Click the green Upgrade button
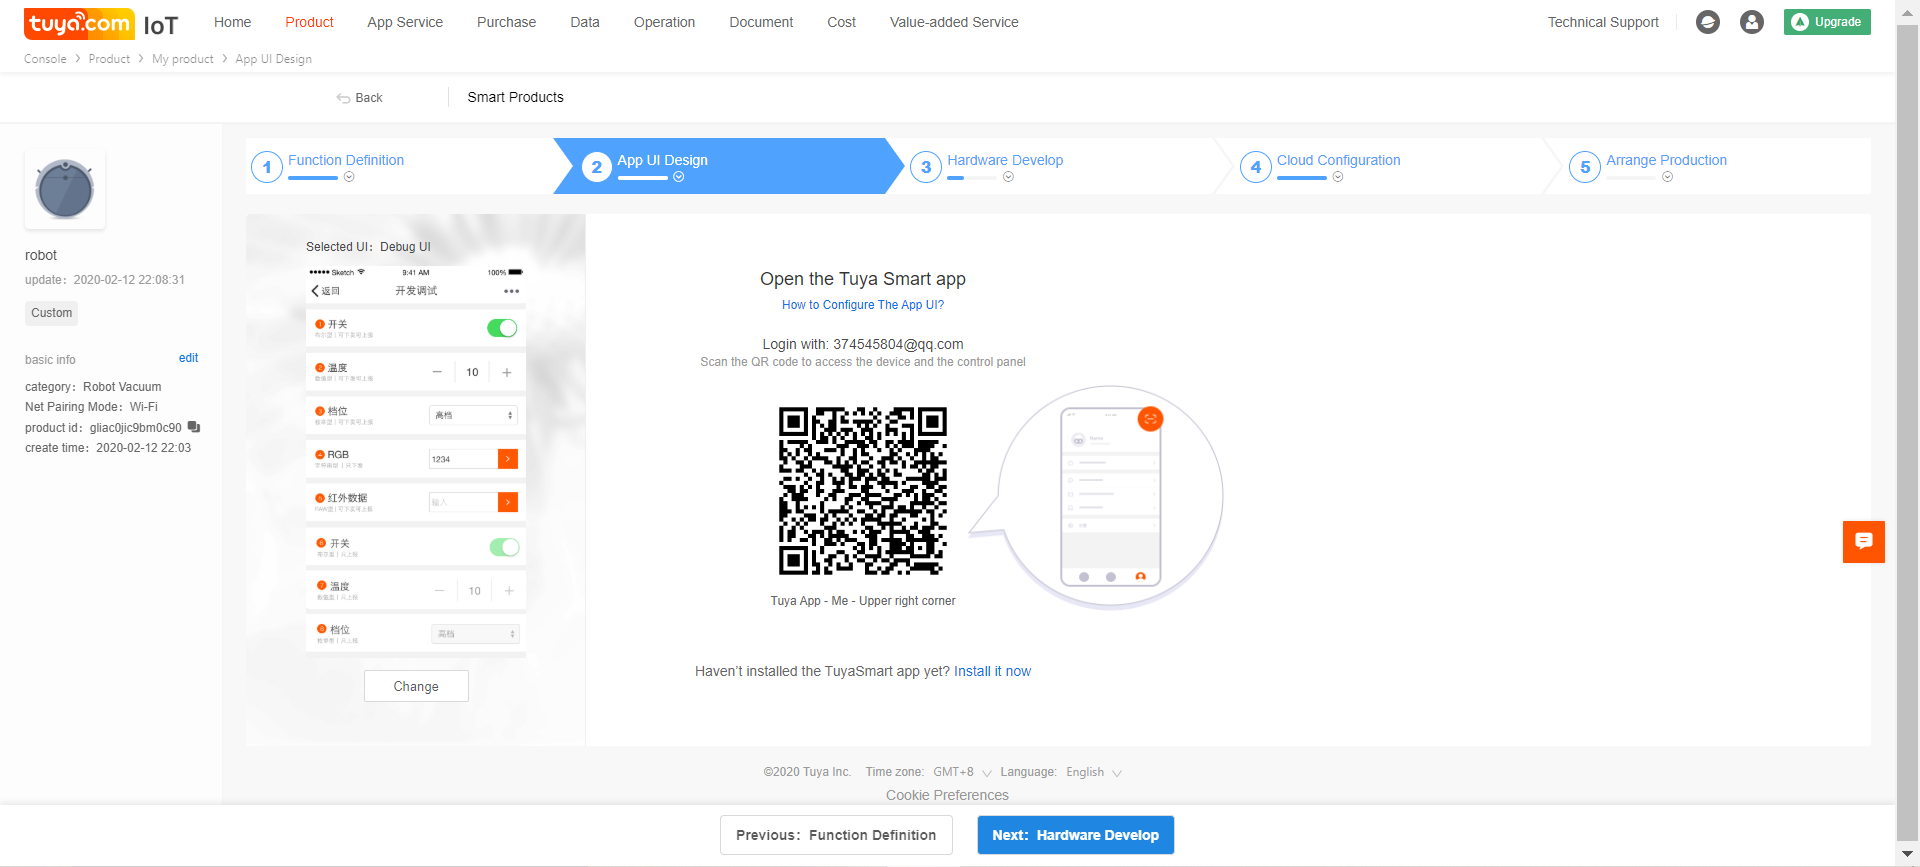The height and width of the screenshot is (867, 1920). 1827,22
